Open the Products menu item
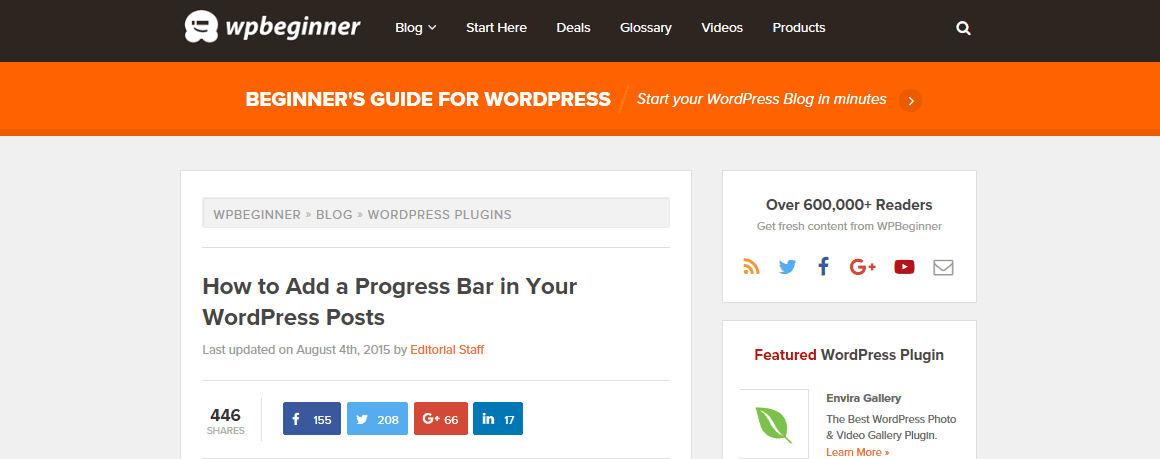This screenshot has height=459, width=1160. click(x=799, y=28)
